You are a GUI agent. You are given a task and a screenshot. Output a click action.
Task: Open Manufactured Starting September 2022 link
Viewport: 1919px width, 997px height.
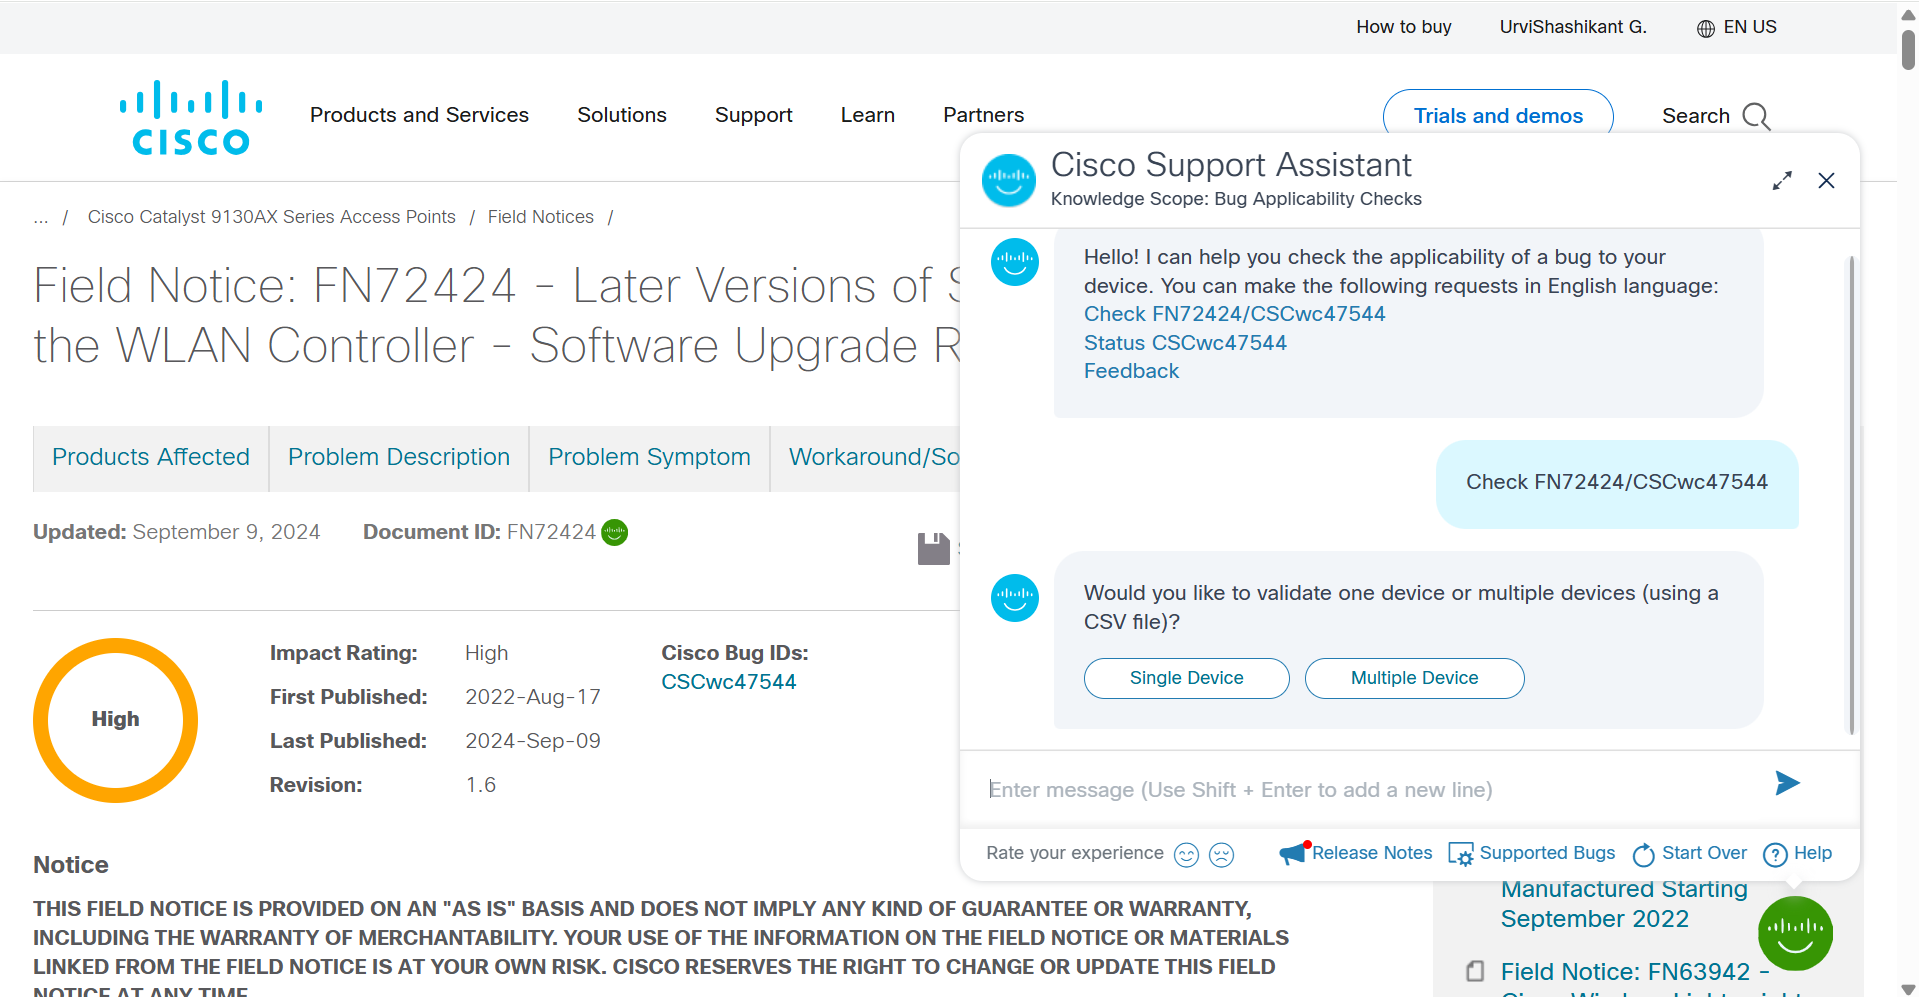point(1624,904)
